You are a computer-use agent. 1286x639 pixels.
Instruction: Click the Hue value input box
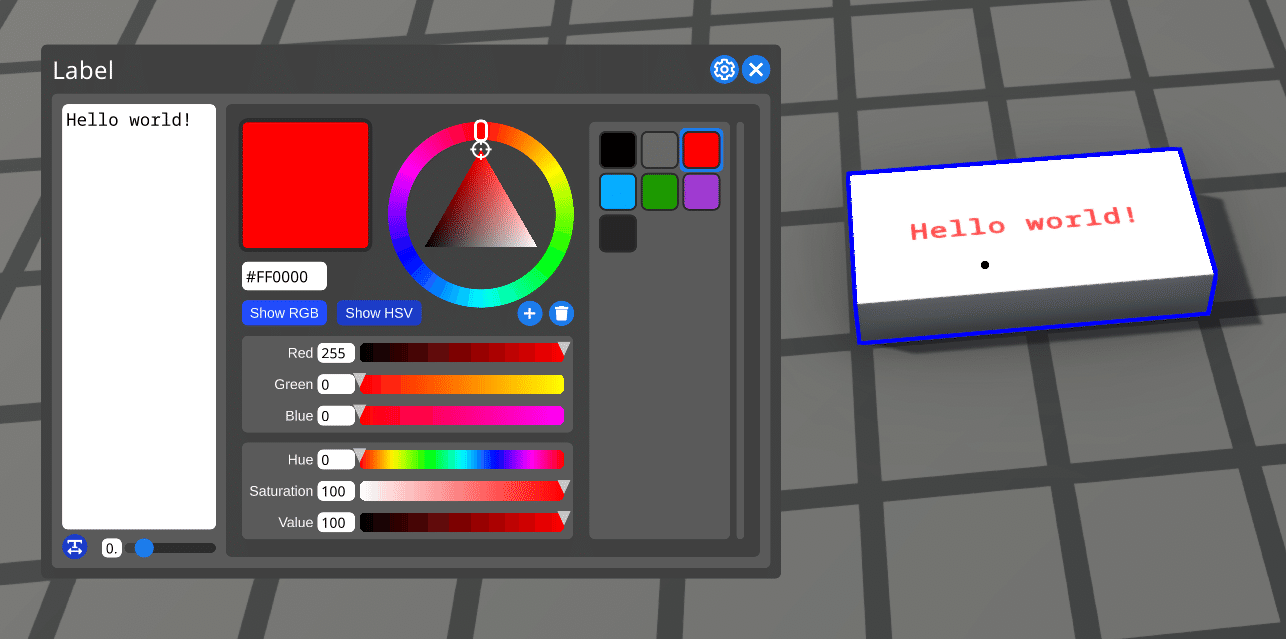click(x=336, y=460)
